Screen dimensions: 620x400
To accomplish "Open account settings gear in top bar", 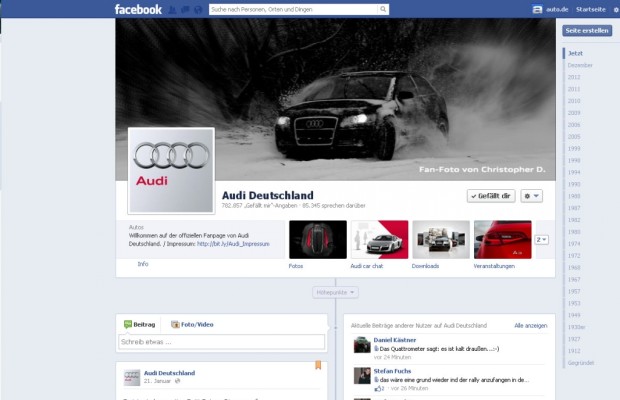I will coord(616,10).
